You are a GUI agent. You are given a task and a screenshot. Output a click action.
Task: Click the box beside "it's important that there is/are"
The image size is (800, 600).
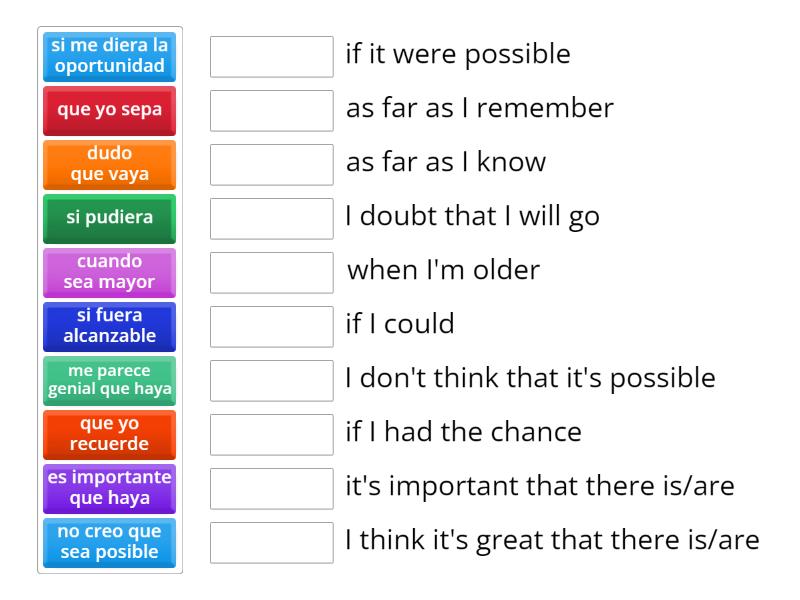coord(271,488)
